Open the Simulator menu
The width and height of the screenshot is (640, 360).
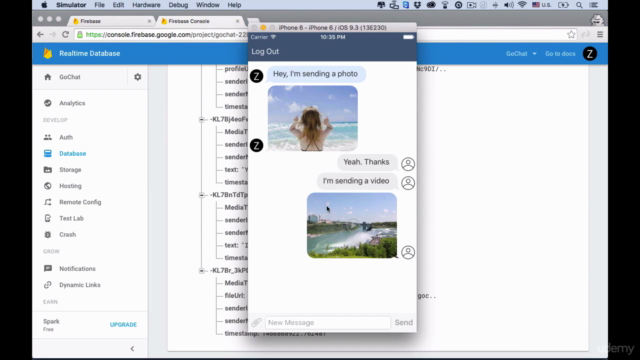point(71,5)
